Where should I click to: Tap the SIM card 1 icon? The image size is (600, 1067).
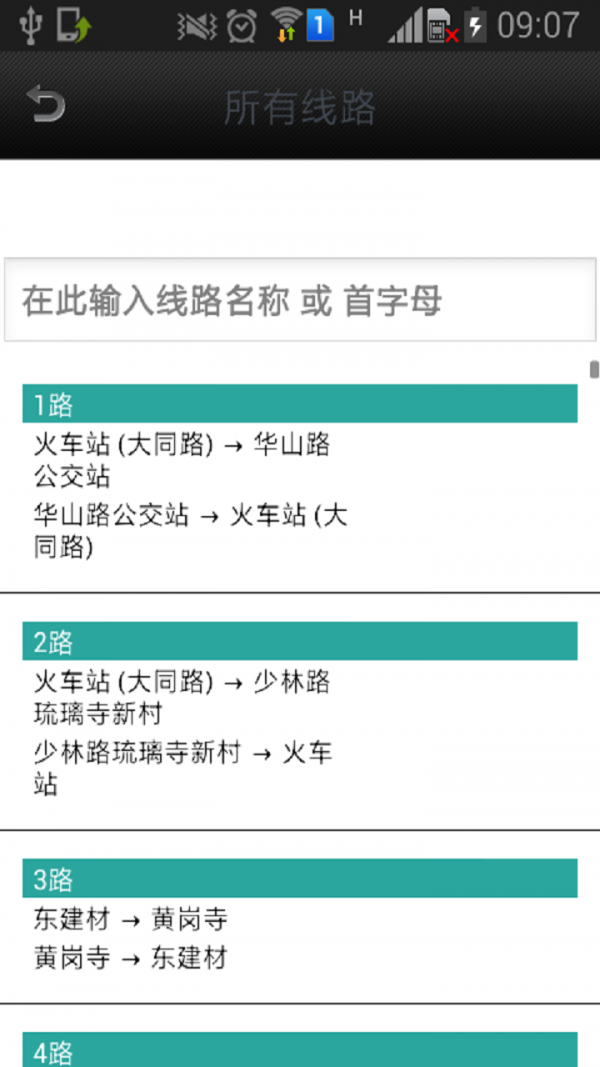tap(320, 25)
